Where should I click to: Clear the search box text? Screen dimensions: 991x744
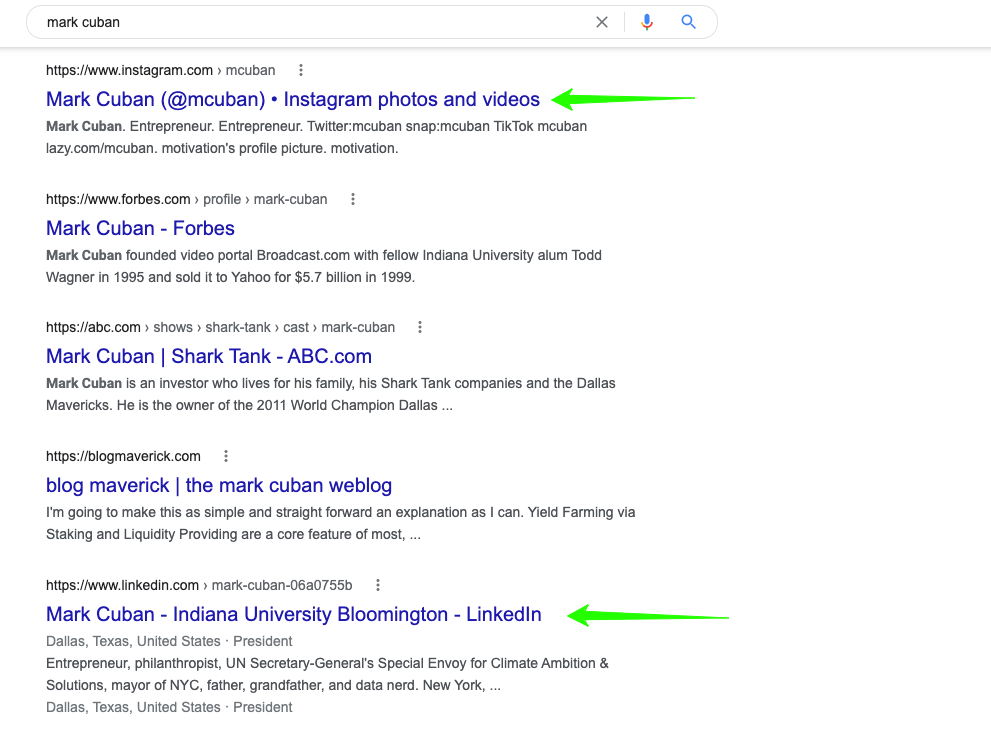tap(602, 22)
